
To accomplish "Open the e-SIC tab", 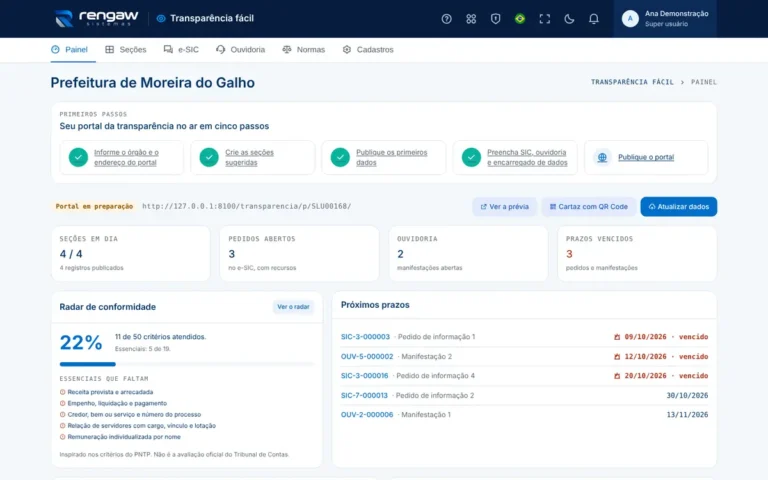I will pos(181,49).
